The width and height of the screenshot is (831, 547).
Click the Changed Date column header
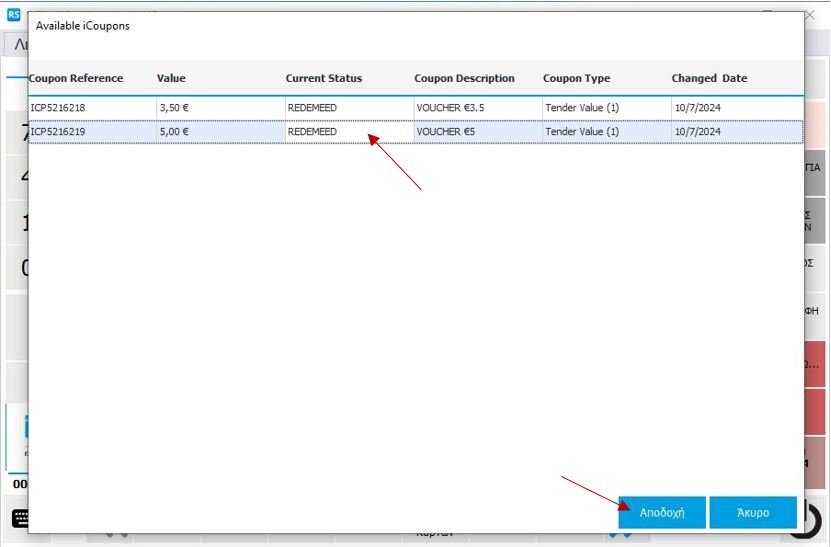pyautogui.click(x=709, y=78)
